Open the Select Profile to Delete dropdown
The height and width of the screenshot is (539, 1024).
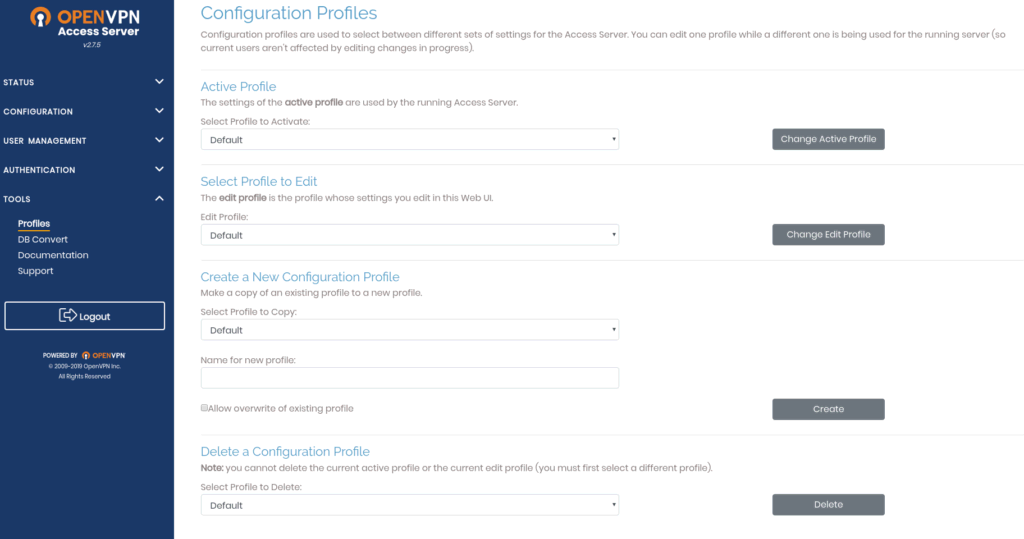click(x=409, y=505)
